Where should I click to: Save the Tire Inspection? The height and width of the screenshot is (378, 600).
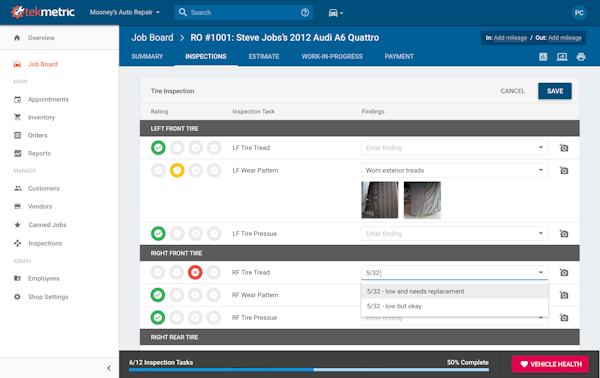click(555, 91)
